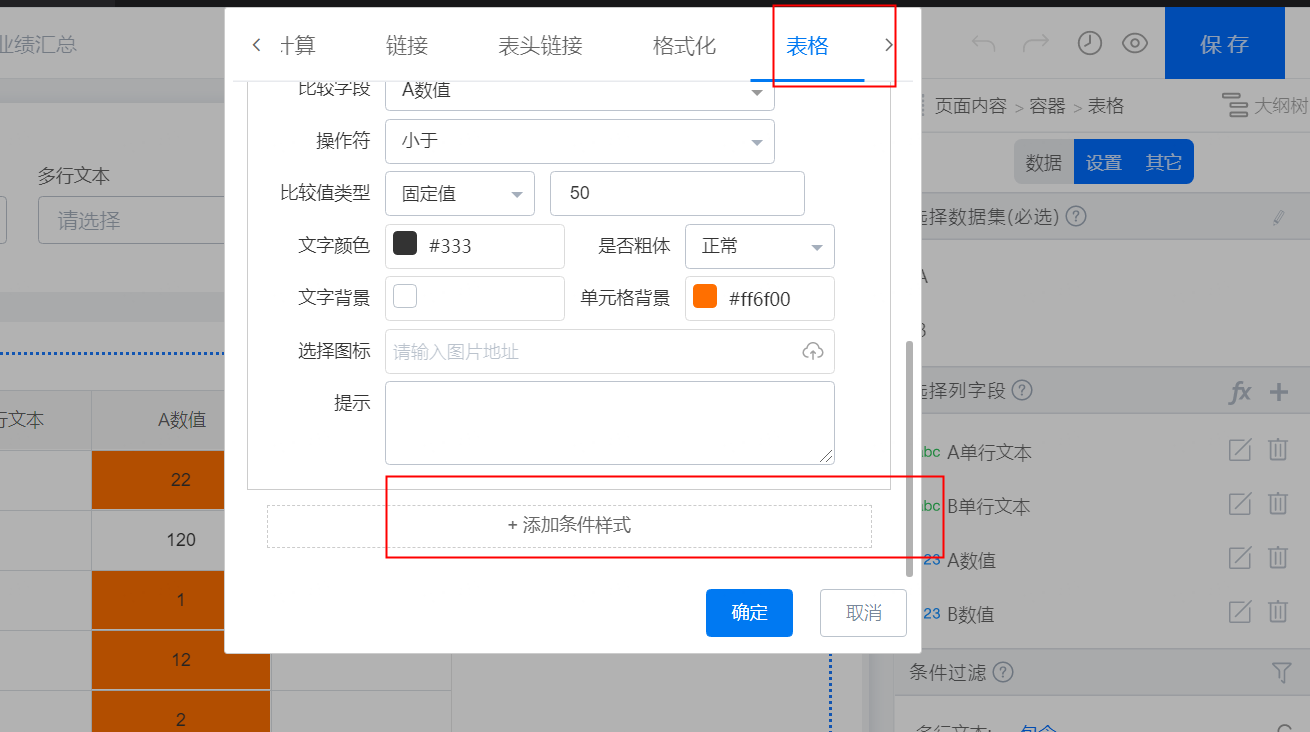Switch to the 数据 segment
The width and height of the screenshot is (1310, 732).
(1043, 162)
